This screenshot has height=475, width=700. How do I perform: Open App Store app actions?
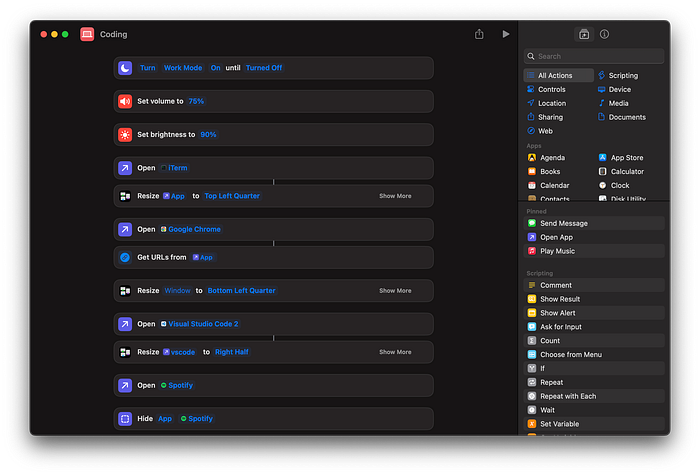pos(621,158)
